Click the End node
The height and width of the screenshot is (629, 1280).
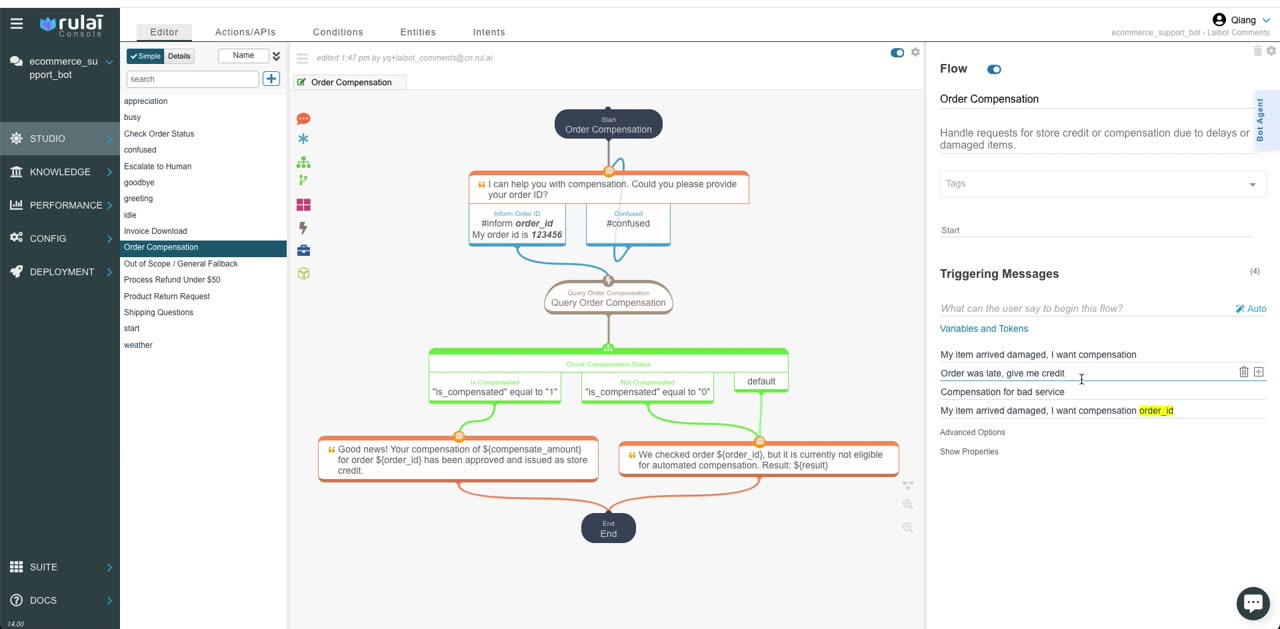(x=608, y=529)
